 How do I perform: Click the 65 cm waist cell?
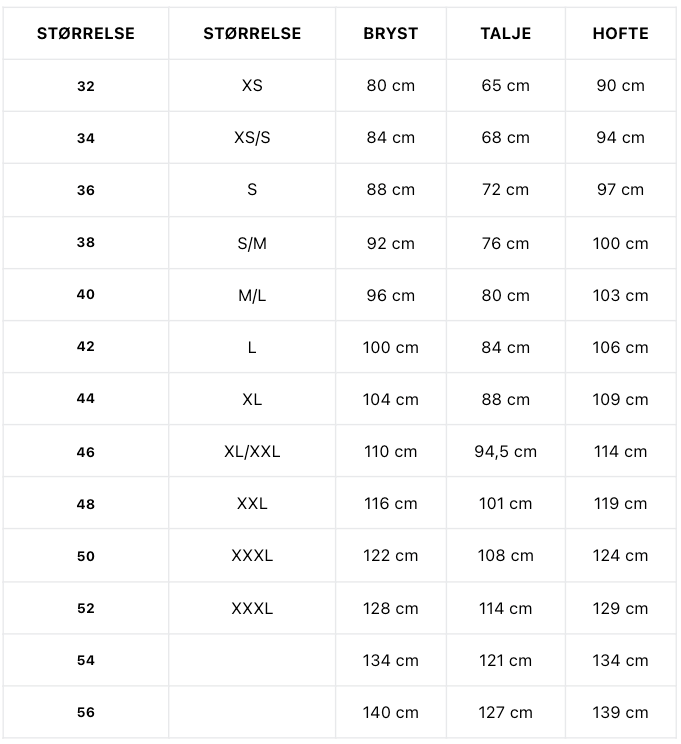pyautogui.click(x=505, y=86)
